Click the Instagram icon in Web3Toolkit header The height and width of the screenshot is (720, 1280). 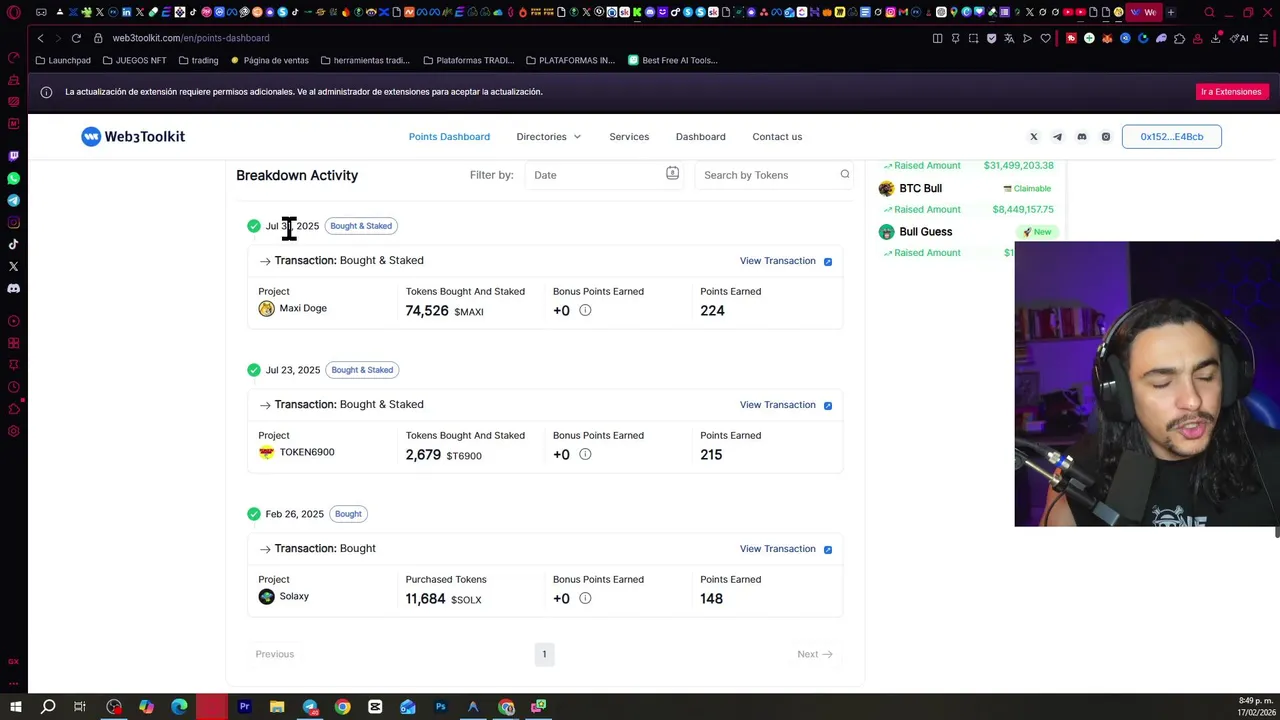point(1106,137)
